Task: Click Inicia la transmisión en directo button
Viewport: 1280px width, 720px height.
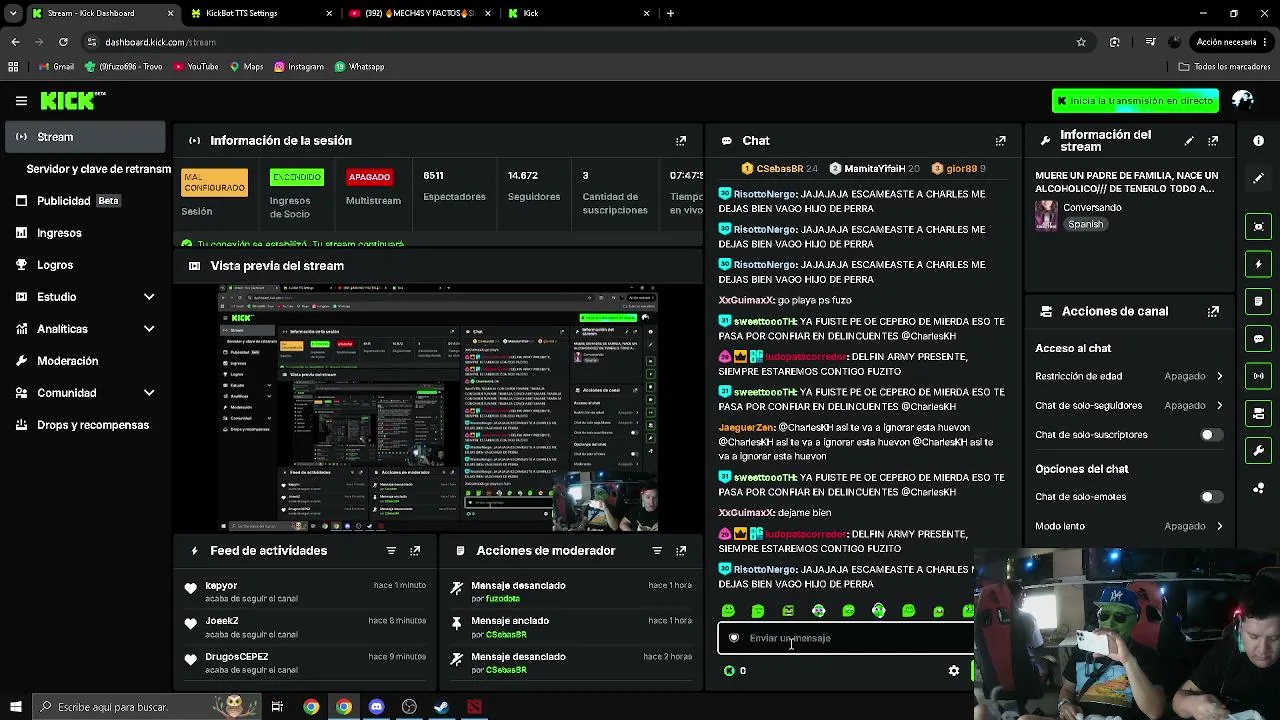Action: pos(1135,101)
